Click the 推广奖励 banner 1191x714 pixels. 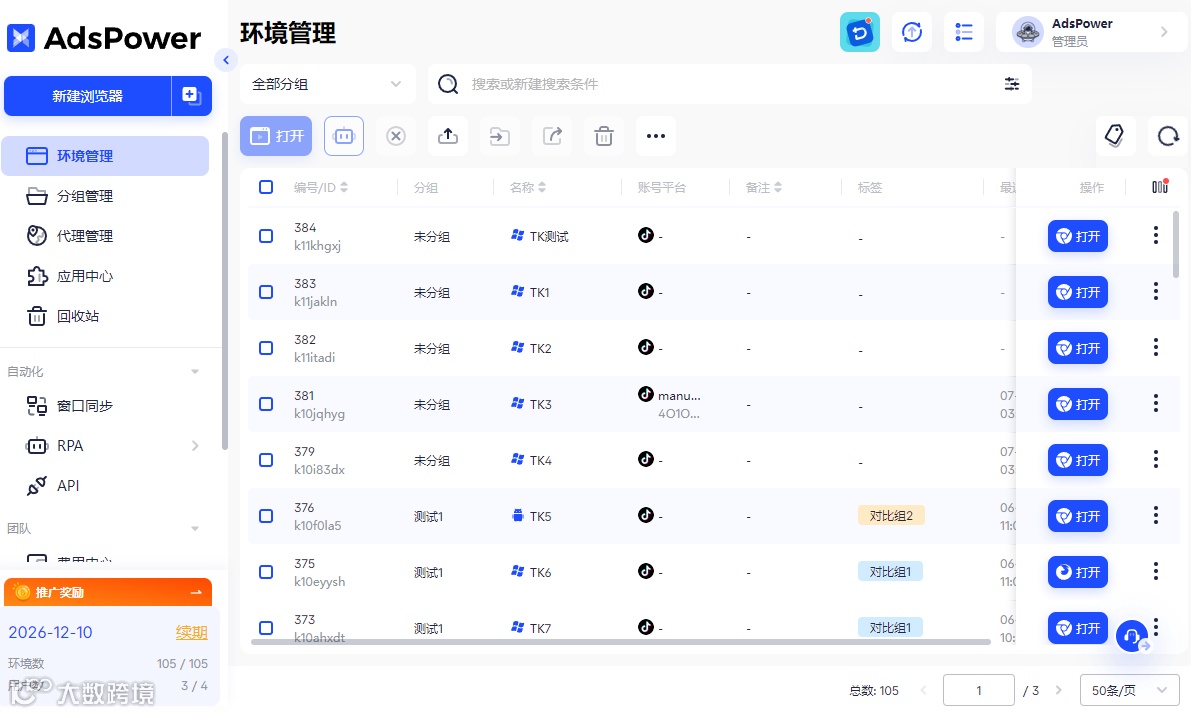[x=108, y=592]
